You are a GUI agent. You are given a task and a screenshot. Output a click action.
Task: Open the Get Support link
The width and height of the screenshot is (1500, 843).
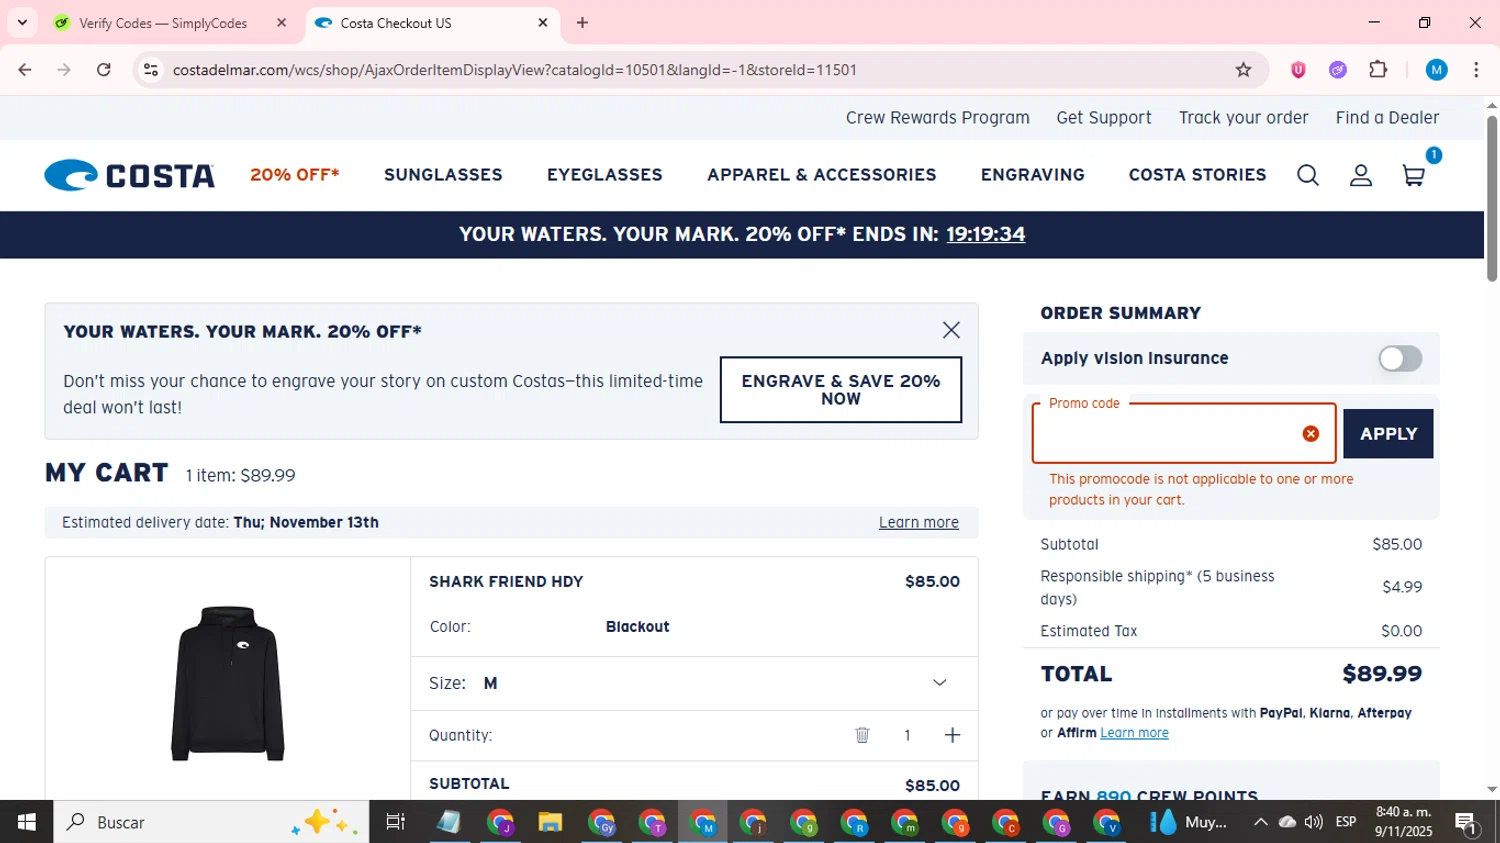[1104, 118]
